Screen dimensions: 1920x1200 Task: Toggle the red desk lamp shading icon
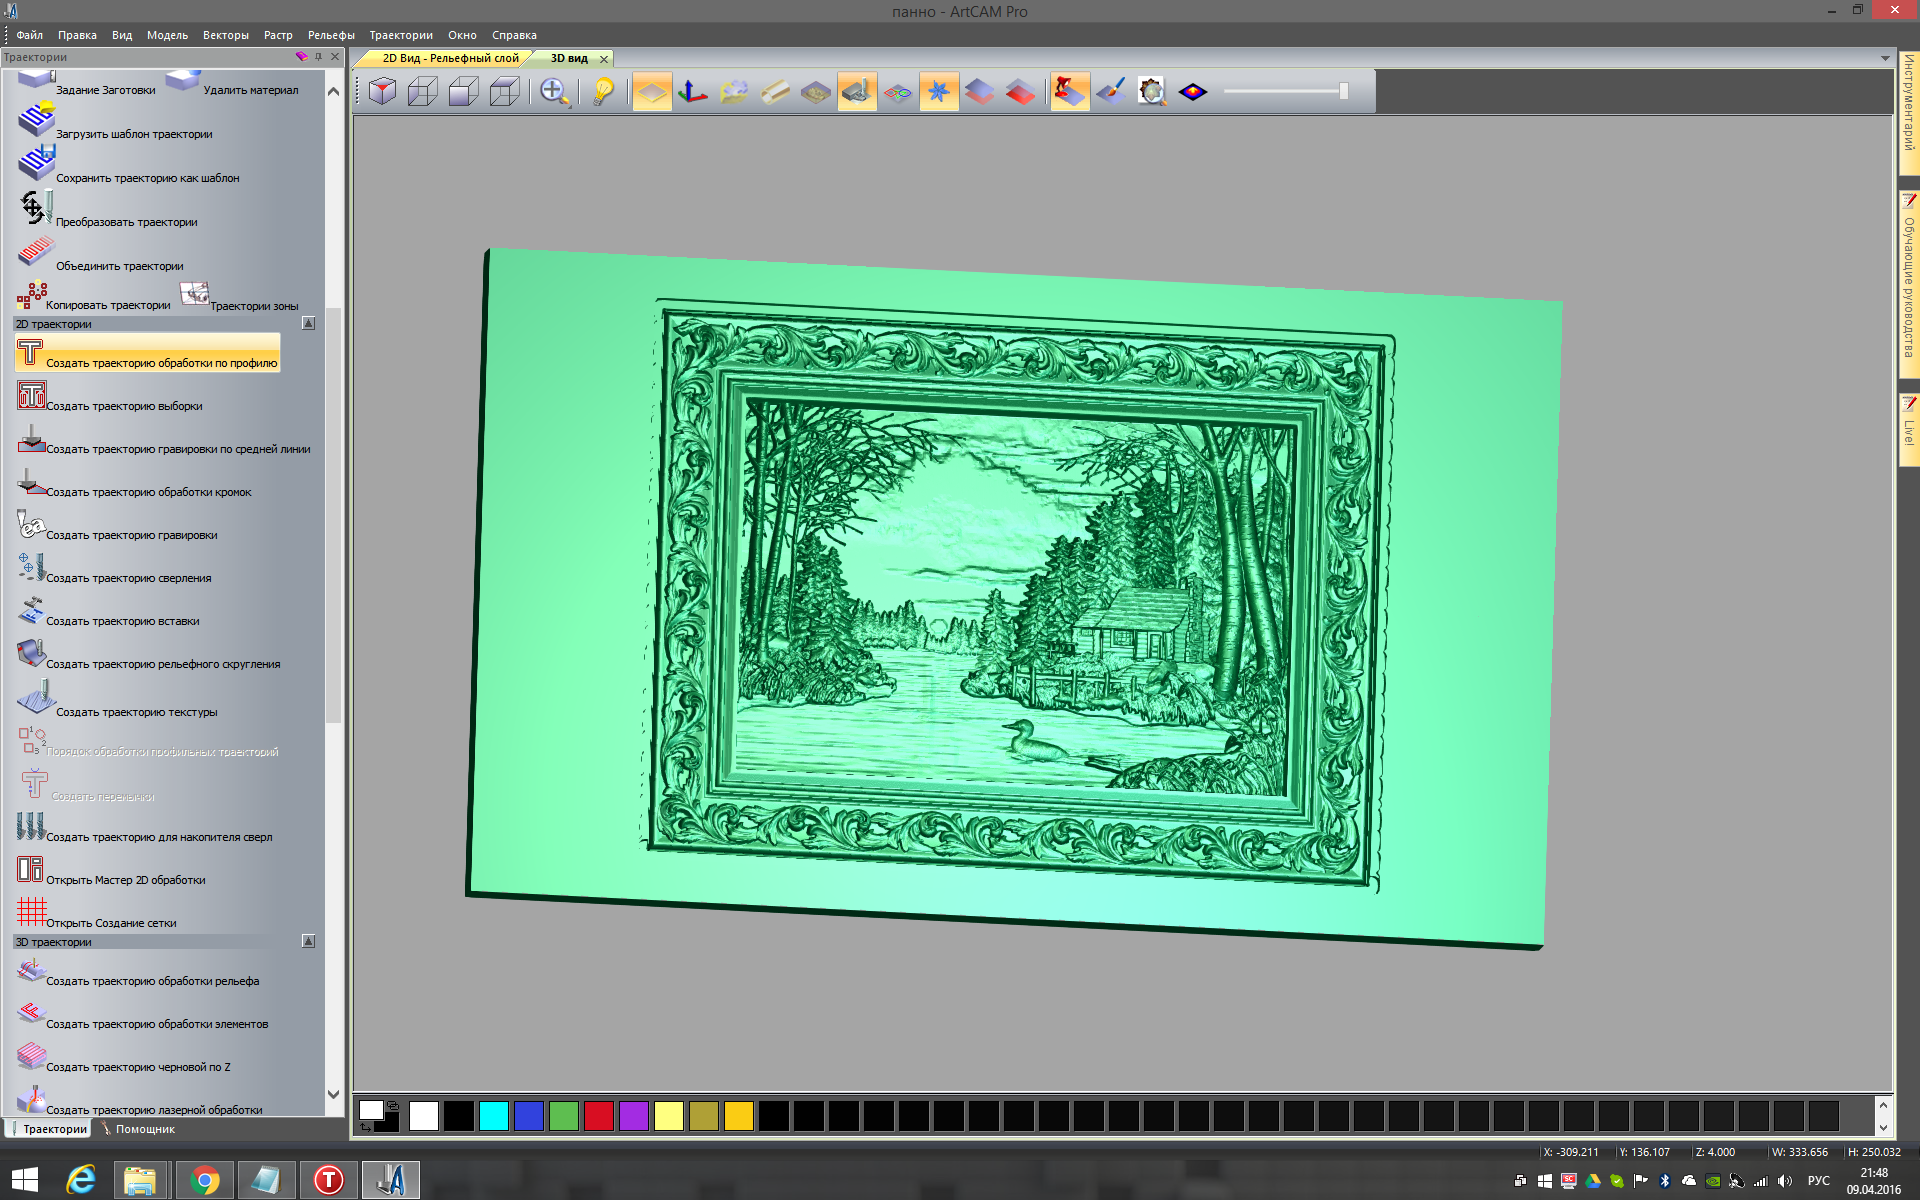(x=1069, y=92)
